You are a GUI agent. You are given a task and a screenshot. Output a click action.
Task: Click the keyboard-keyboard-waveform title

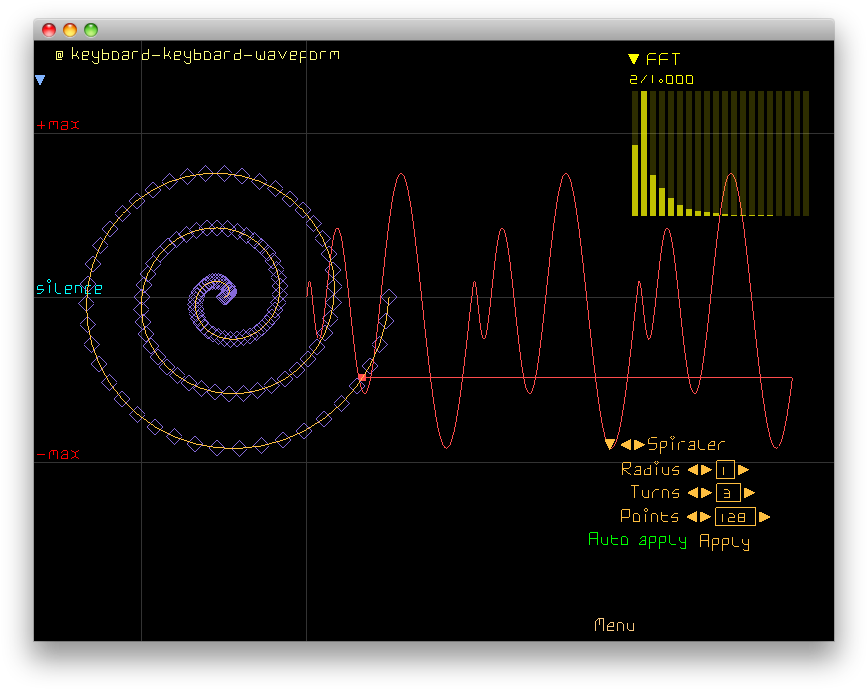point(205,54)
